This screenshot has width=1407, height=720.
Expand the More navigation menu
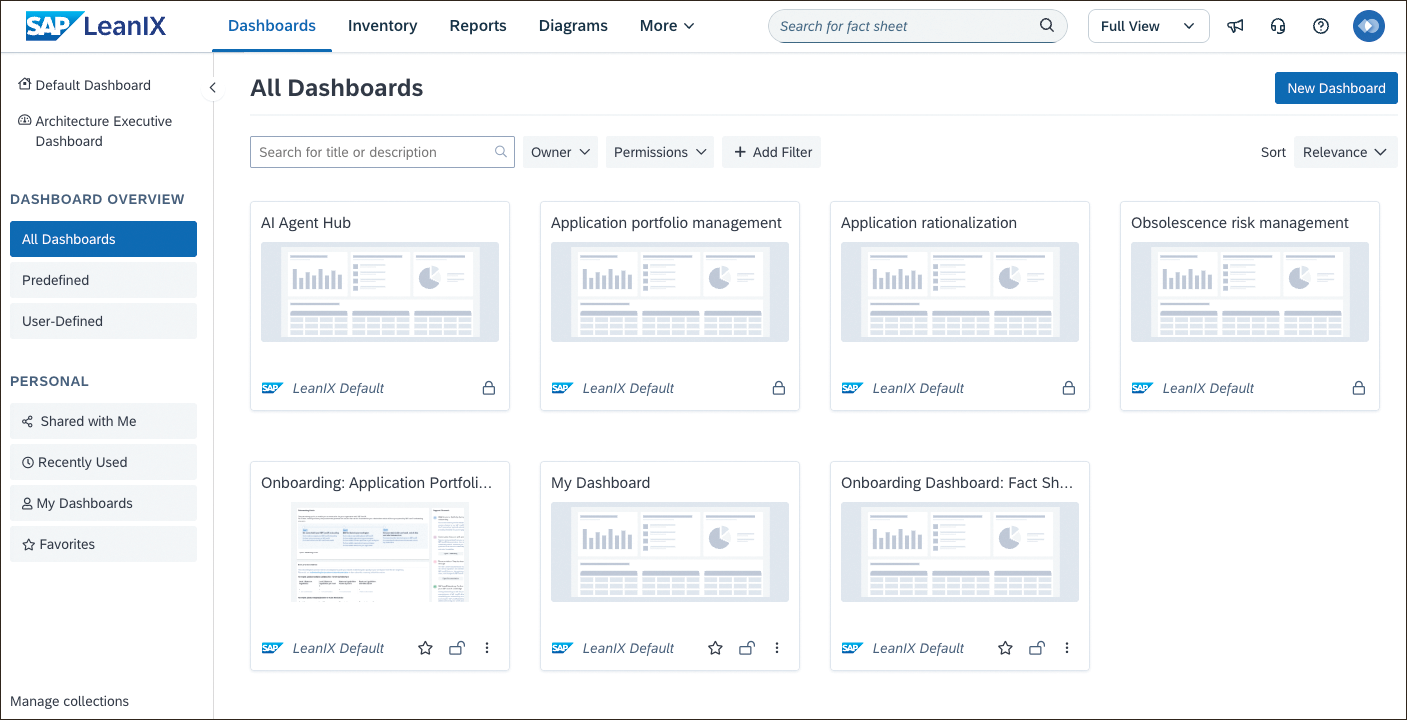667,26
